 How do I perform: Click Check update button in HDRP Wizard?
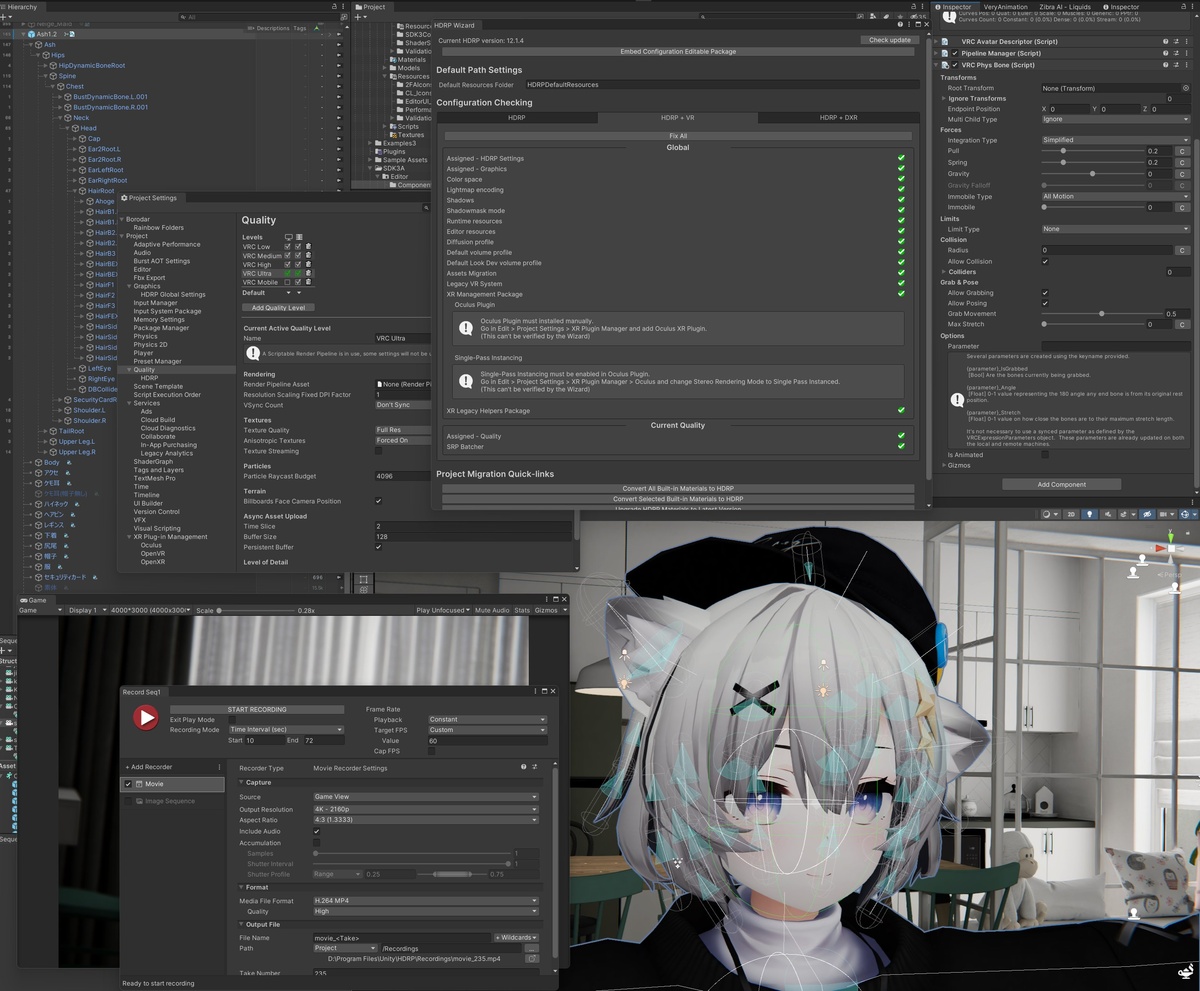[x=889, y=40]
